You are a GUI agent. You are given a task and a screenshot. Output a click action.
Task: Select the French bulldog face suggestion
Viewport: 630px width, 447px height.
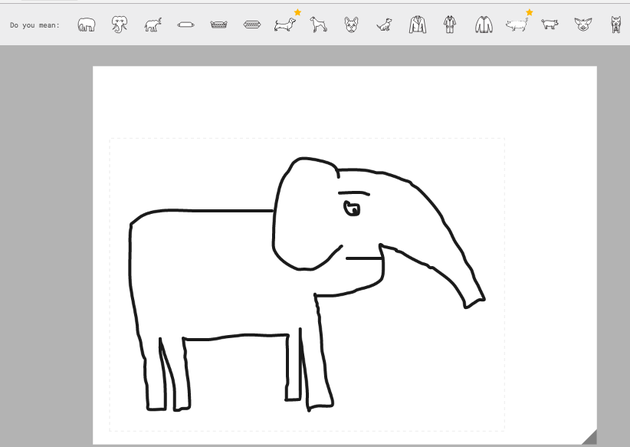coord(351,25)
